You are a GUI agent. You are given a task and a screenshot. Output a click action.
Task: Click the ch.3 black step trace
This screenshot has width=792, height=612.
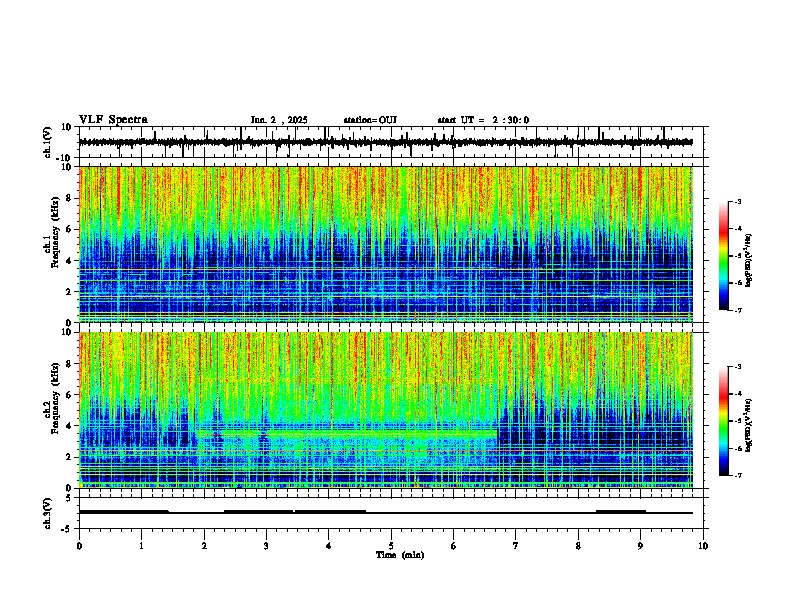pyautogui.click(x=385, y=512)
